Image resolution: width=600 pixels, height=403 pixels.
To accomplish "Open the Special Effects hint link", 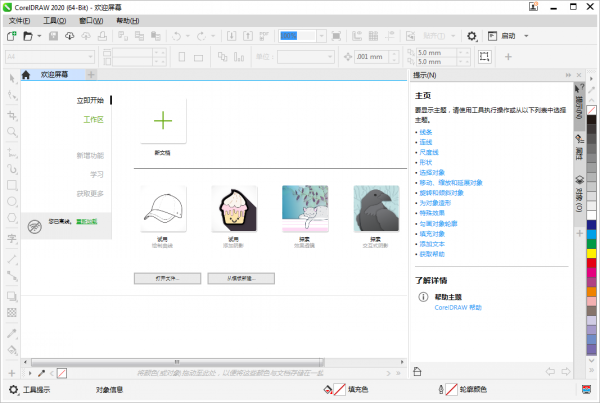I will tap(432, 213).
